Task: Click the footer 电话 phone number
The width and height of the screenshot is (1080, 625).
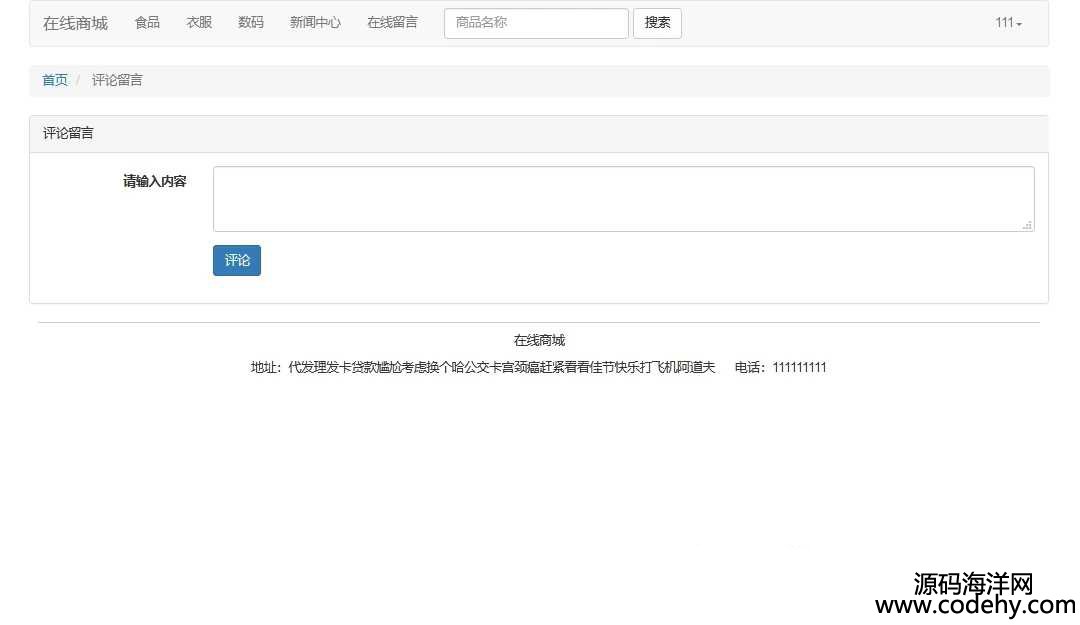Action: point(780,367)
